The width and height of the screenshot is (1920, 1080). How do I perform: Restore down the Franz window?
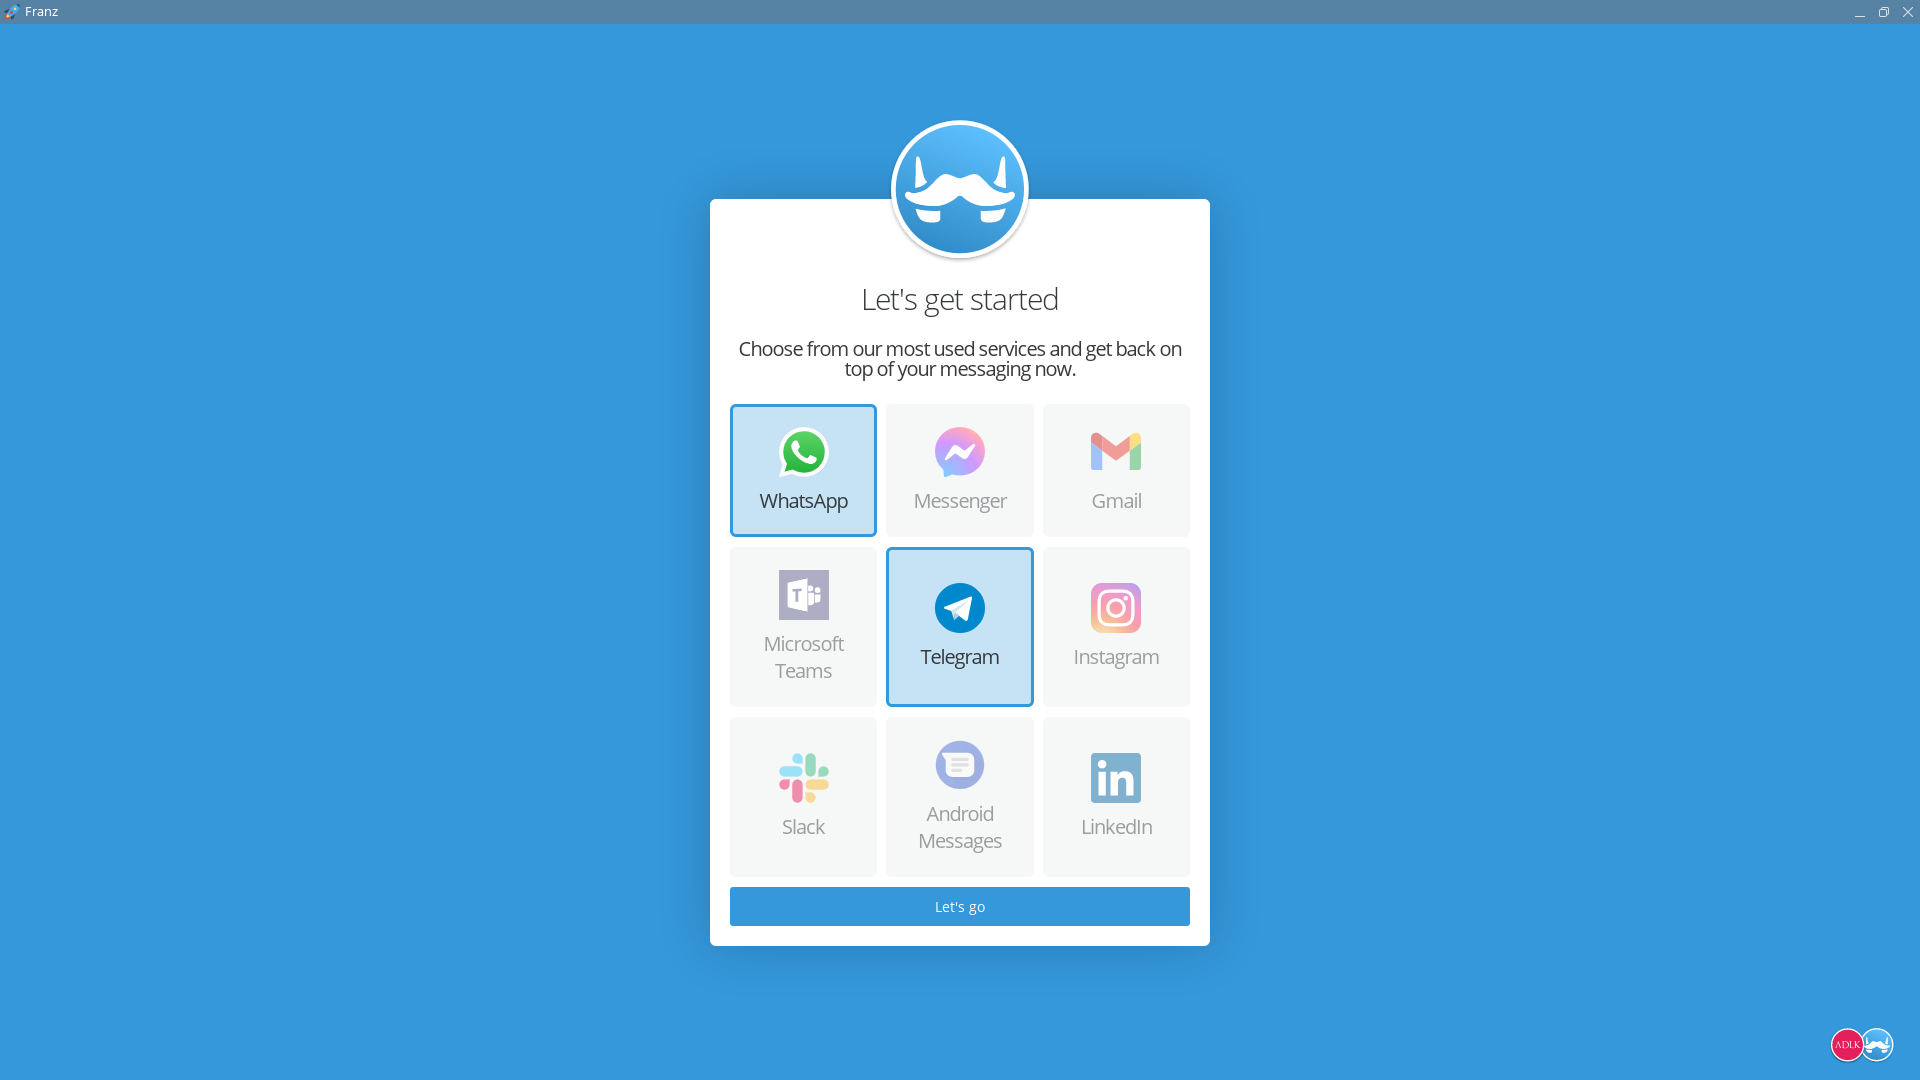click(1884, 12)
